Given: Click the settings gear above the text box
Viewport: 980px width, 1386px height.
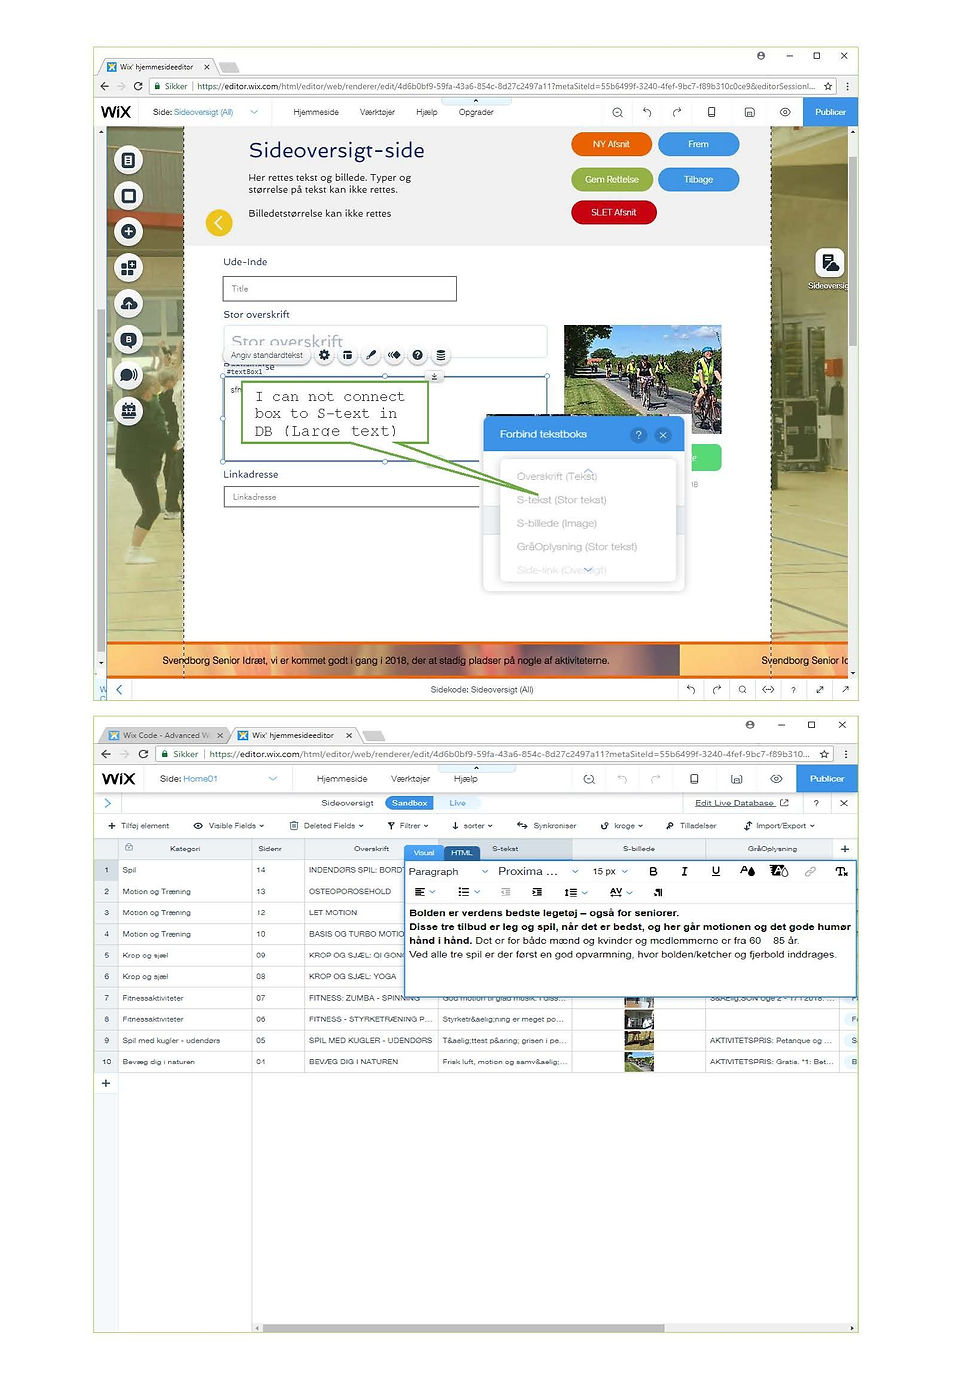Looking at the screenshot, I should pos(324,355).
